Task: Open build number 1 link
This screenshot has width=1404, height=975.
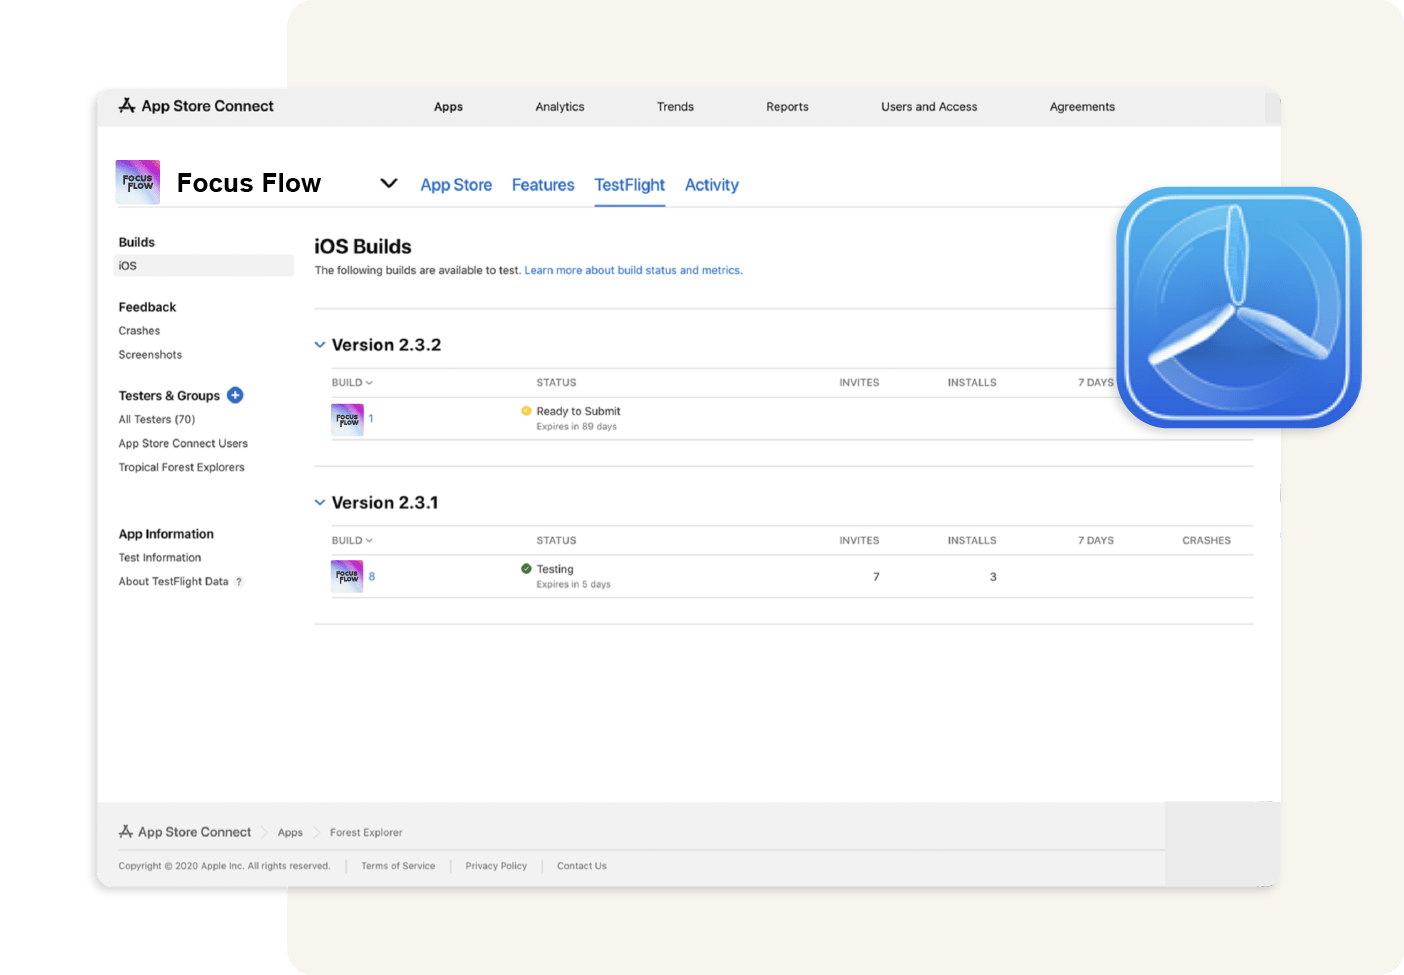Action: click(371, 419)
